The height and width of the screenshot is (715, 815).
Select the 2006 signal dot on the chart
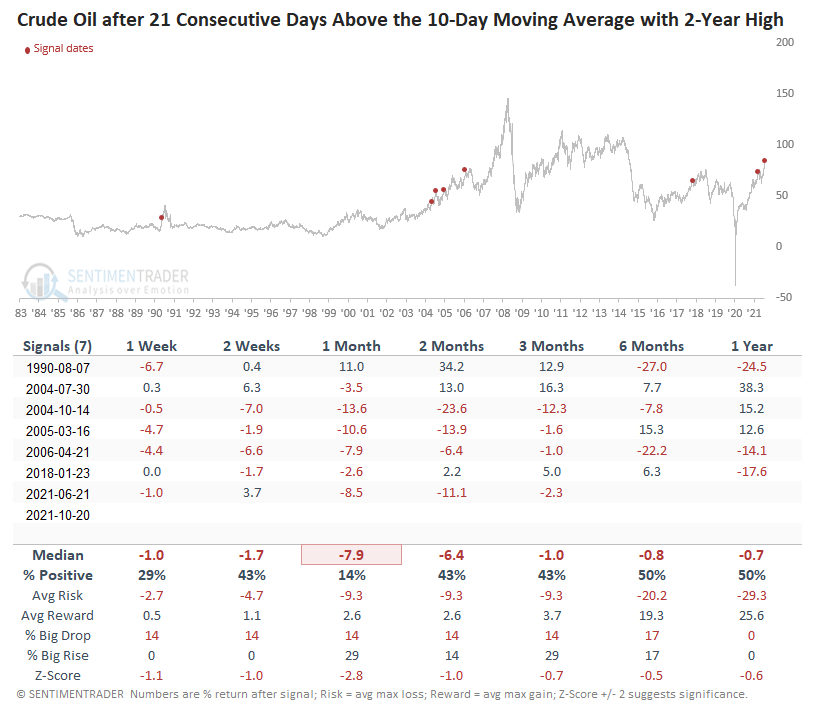(465, 170)
